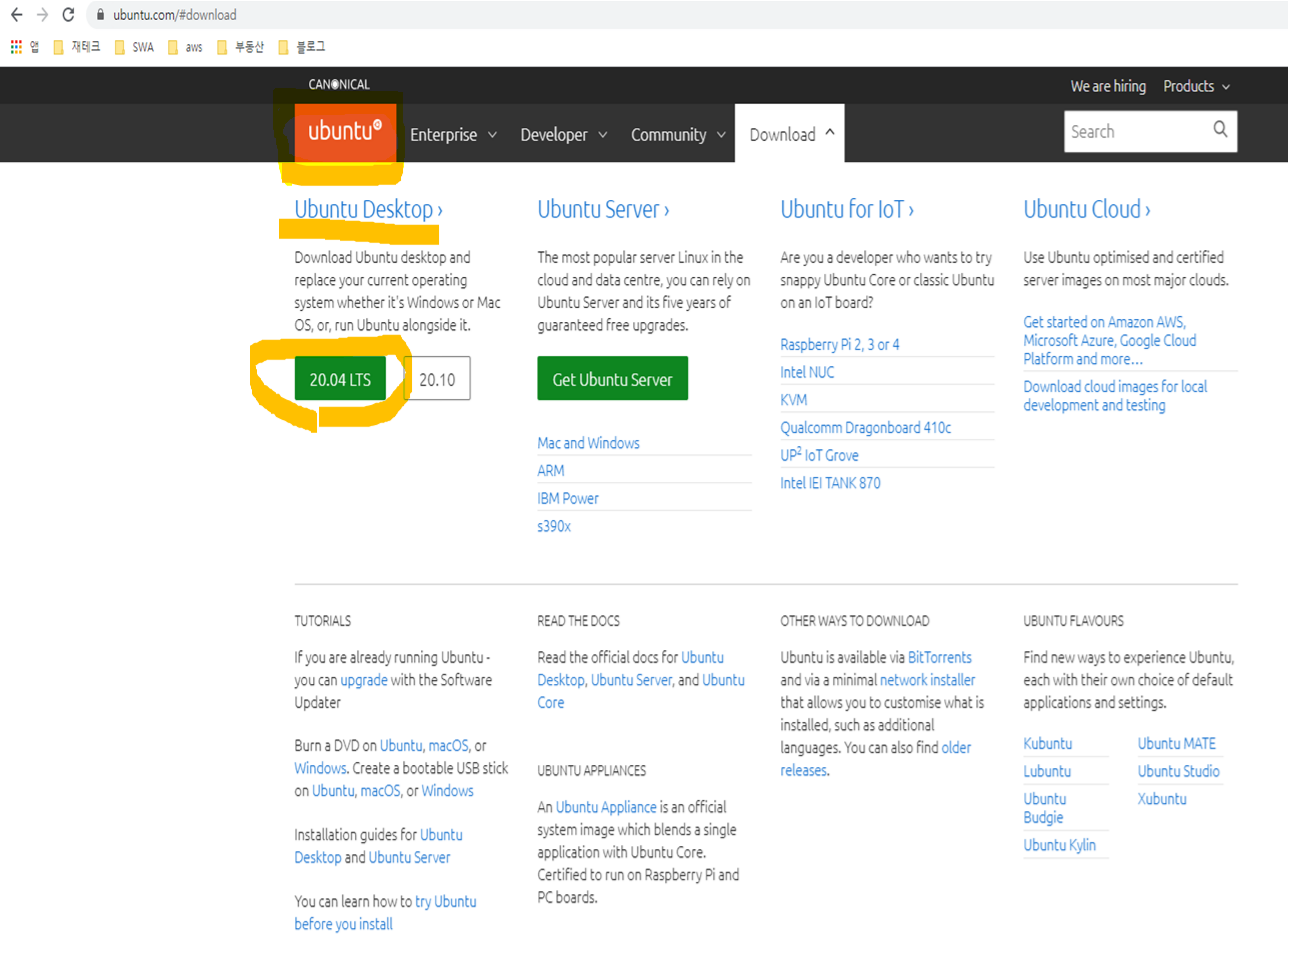1293x957 pixels.
Task: Click the upgrade link in Tutorials
Action: pos(364,680)
